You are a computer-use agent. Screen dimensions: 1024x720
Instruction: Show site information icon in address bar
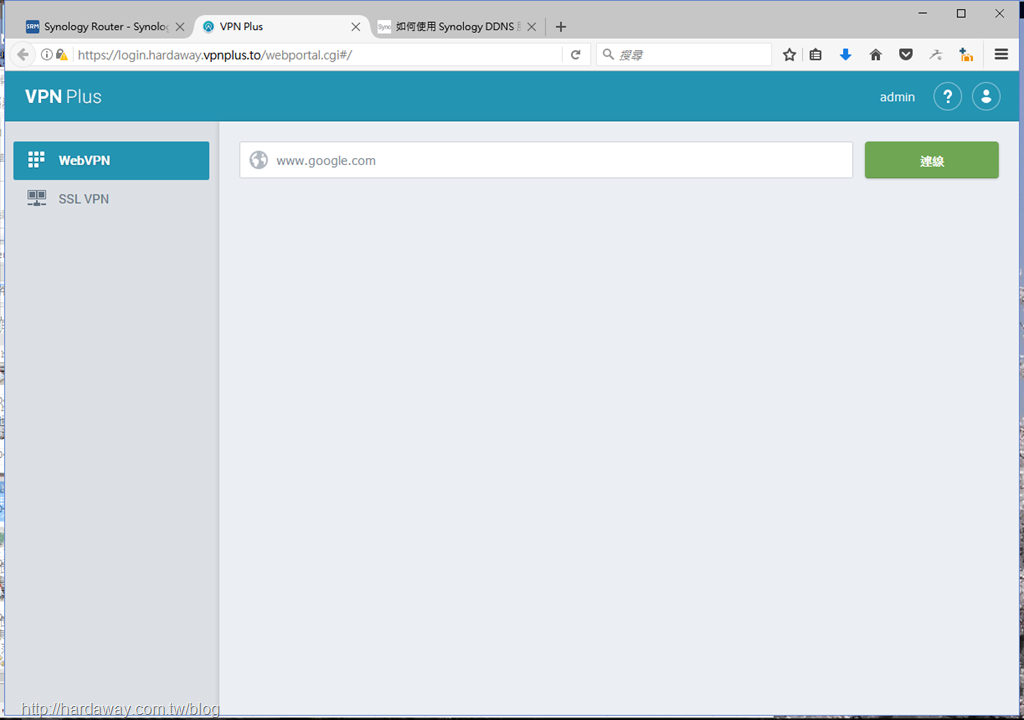pos(47,55)
